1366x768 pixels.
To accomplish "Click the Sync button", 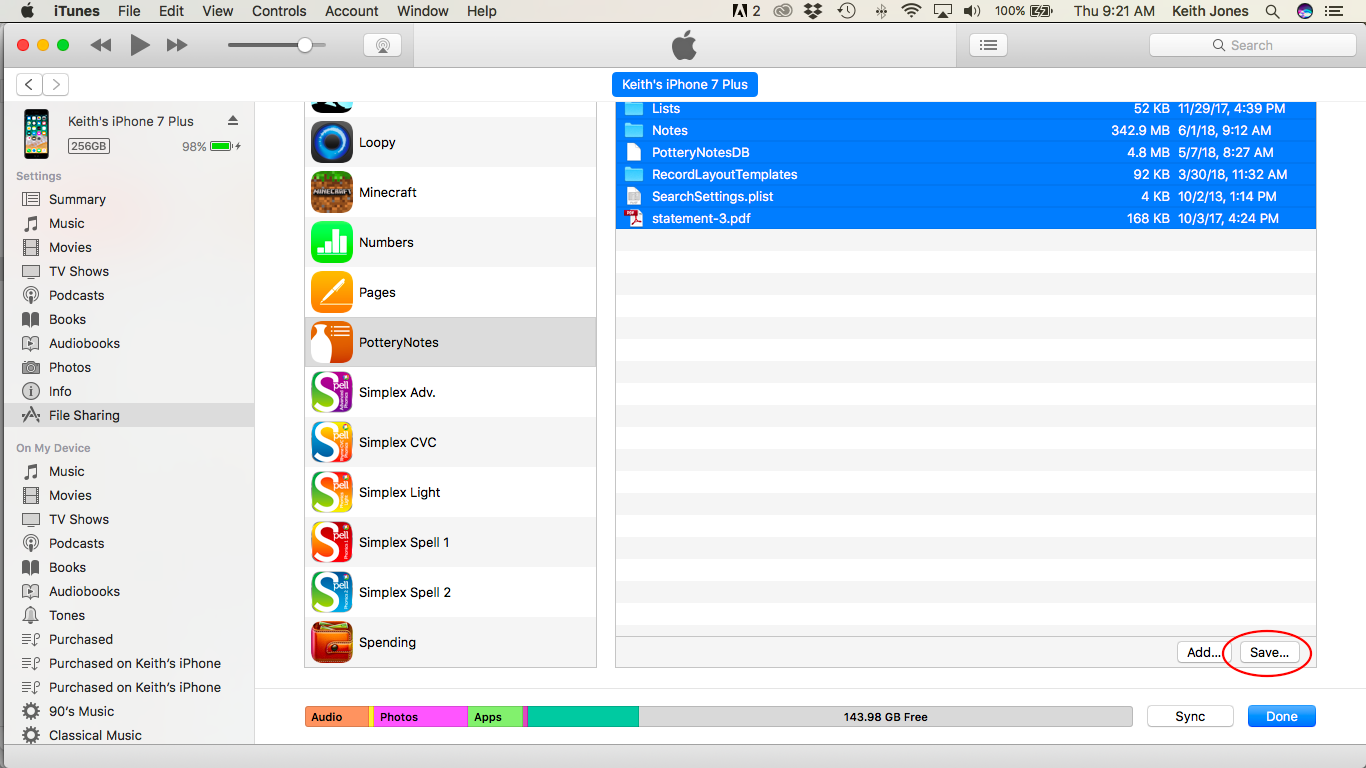I will point(1190,716).
